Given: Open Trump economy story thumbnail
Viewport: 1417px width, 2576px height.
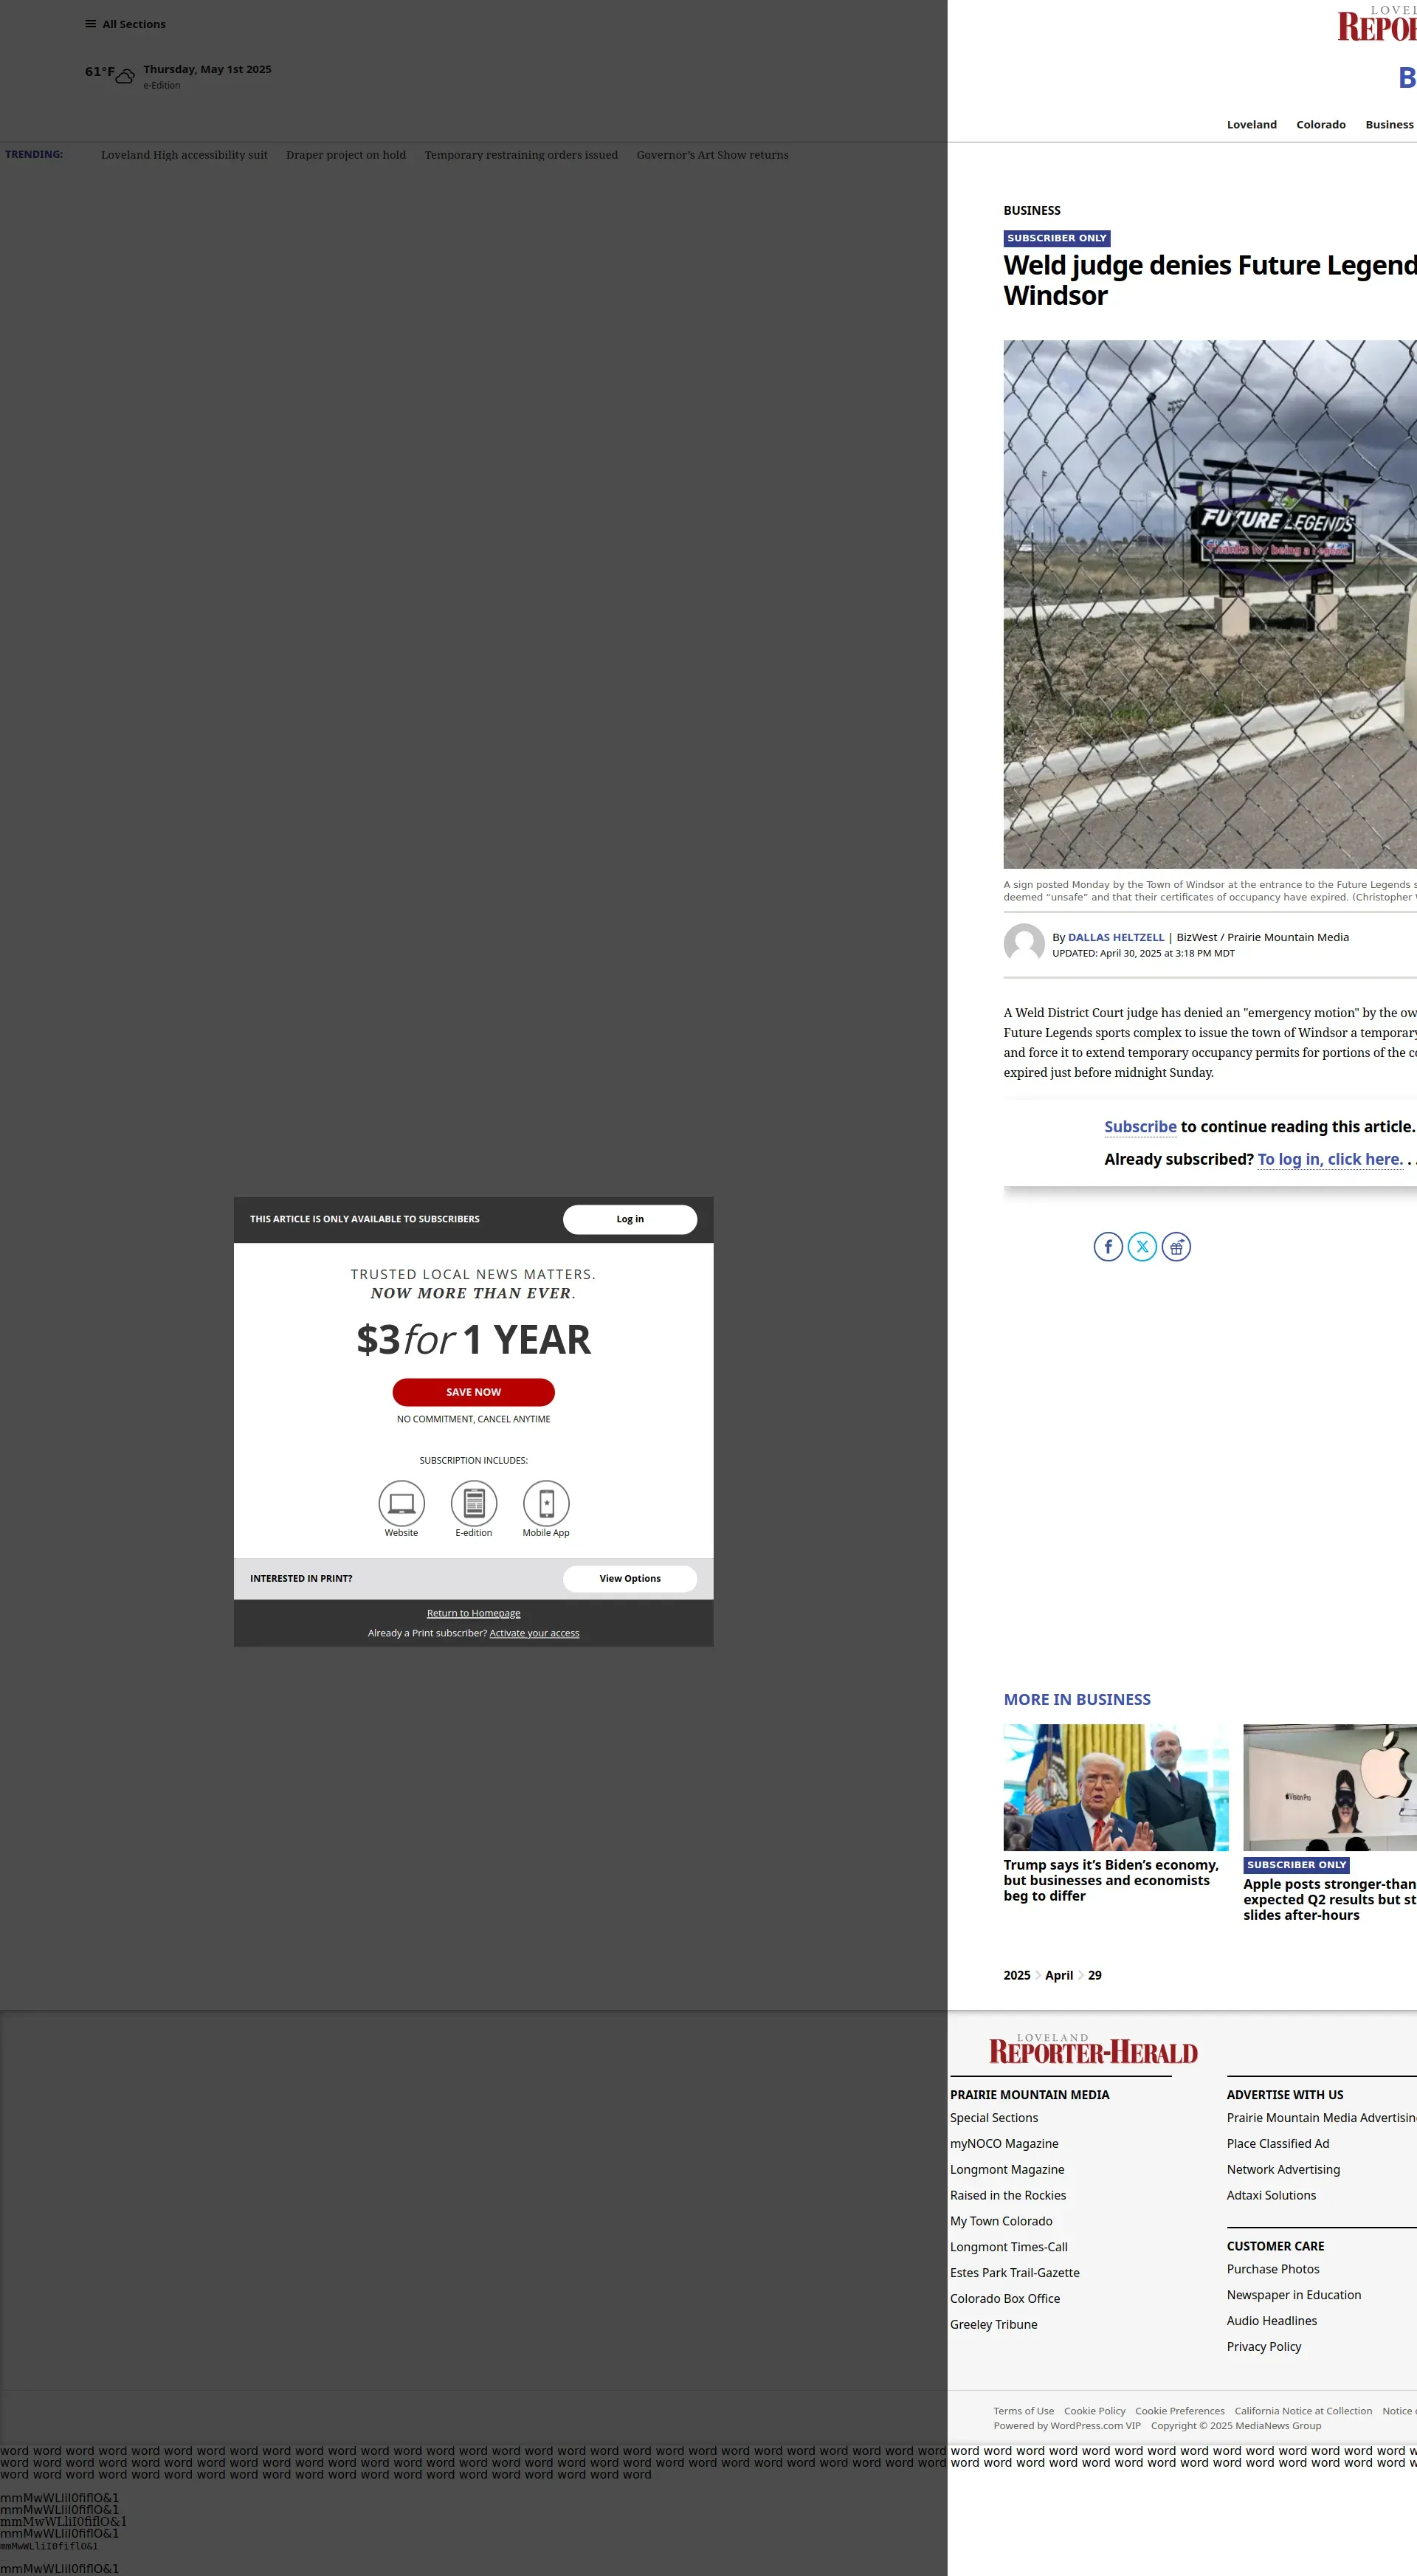Looking at the screenshot, I should [x=1116, y=1787].
